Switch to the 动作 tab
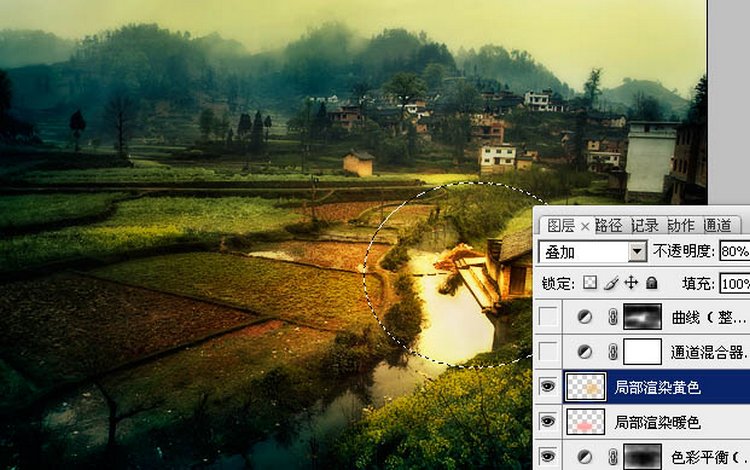The width and height of the screenshot is (750, 470). click(x=682, y=225)
